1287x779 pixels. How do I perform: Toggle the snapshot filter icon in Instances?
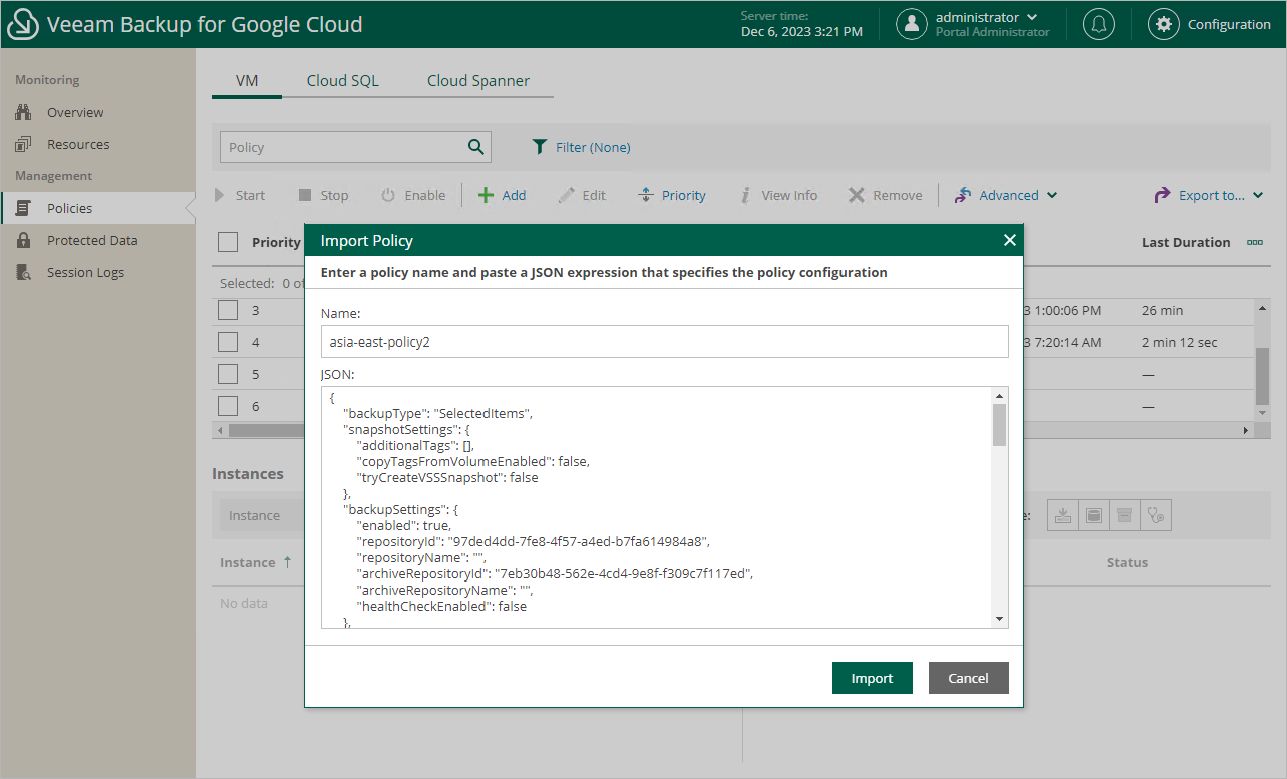click(x=1062, y=515)
